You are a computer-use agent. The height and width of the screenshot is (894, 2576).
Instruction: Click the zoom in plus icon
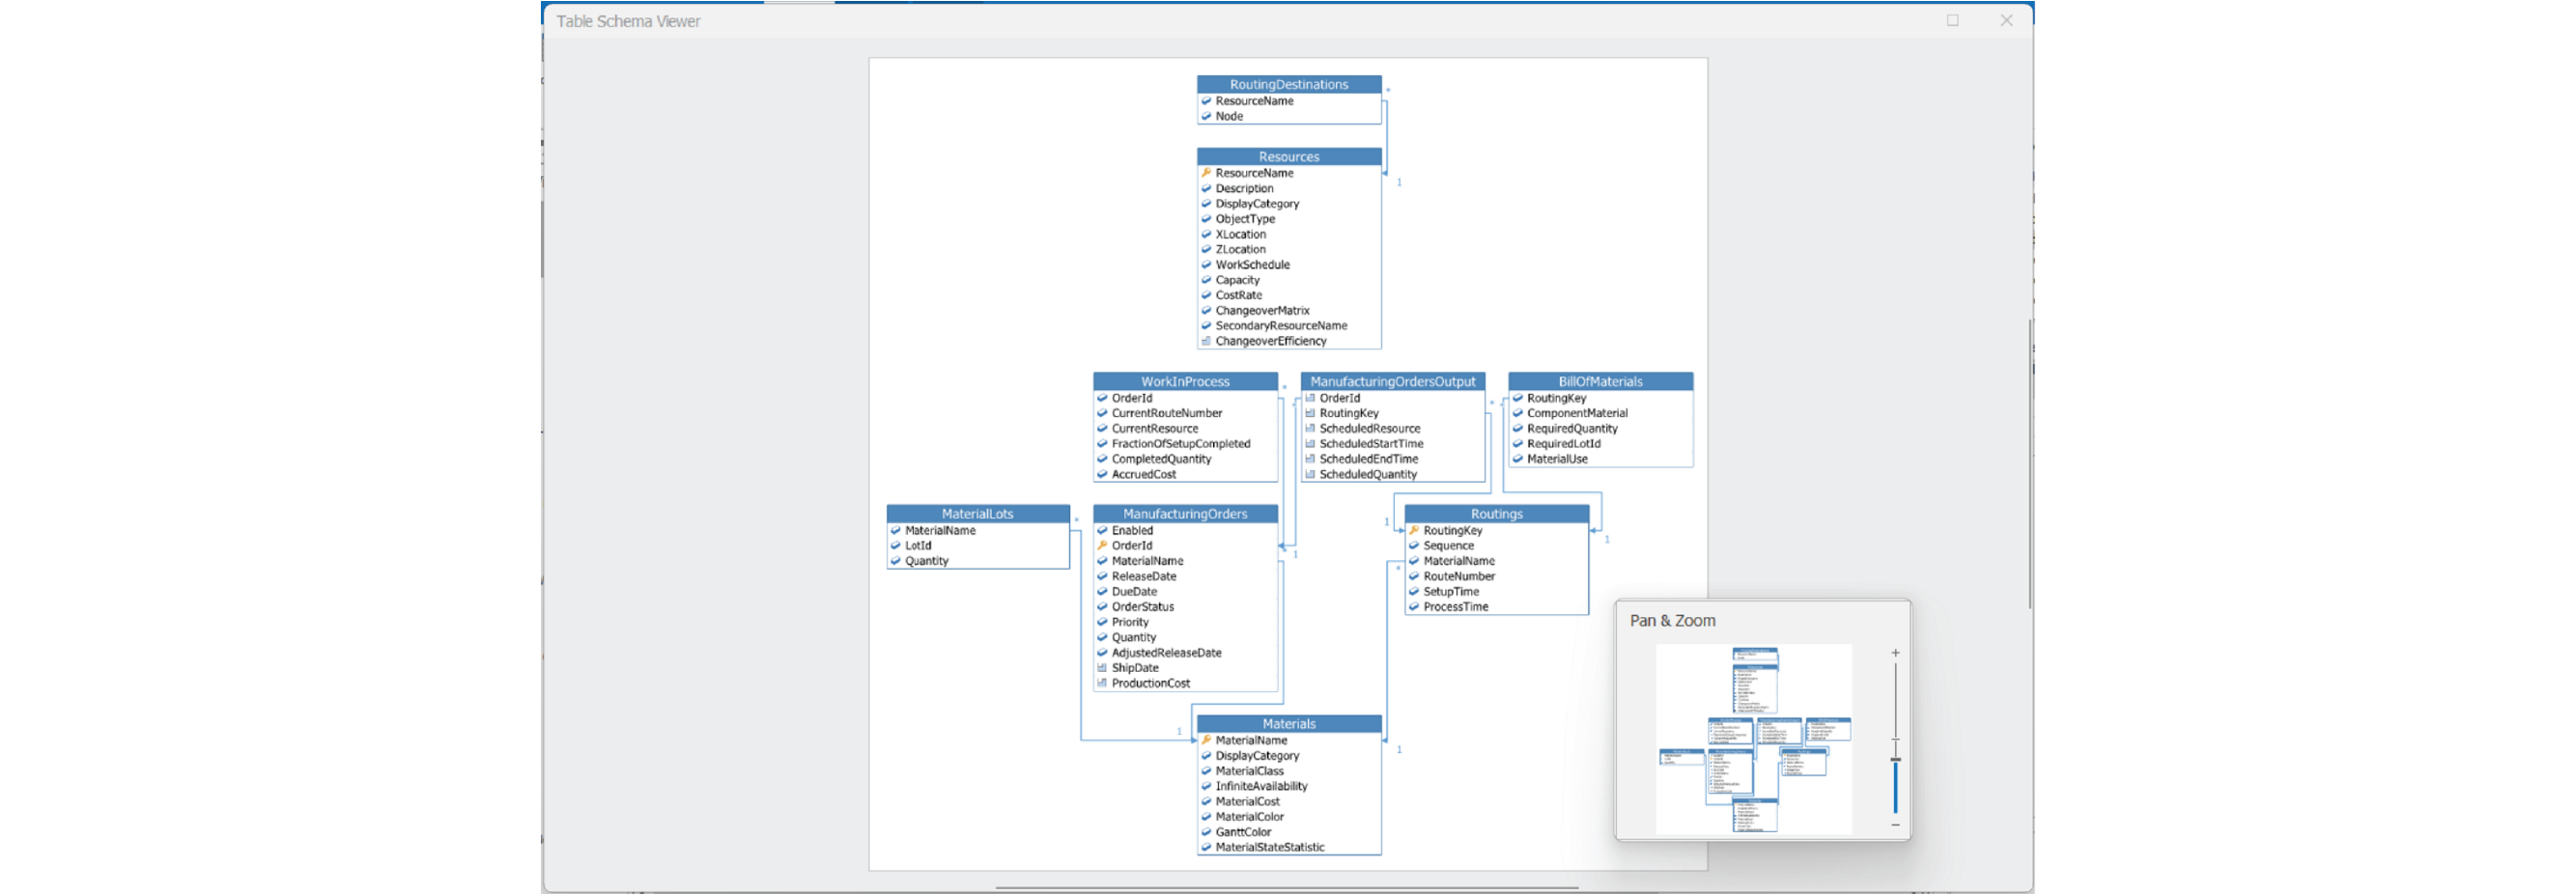tap(1895, 653)
